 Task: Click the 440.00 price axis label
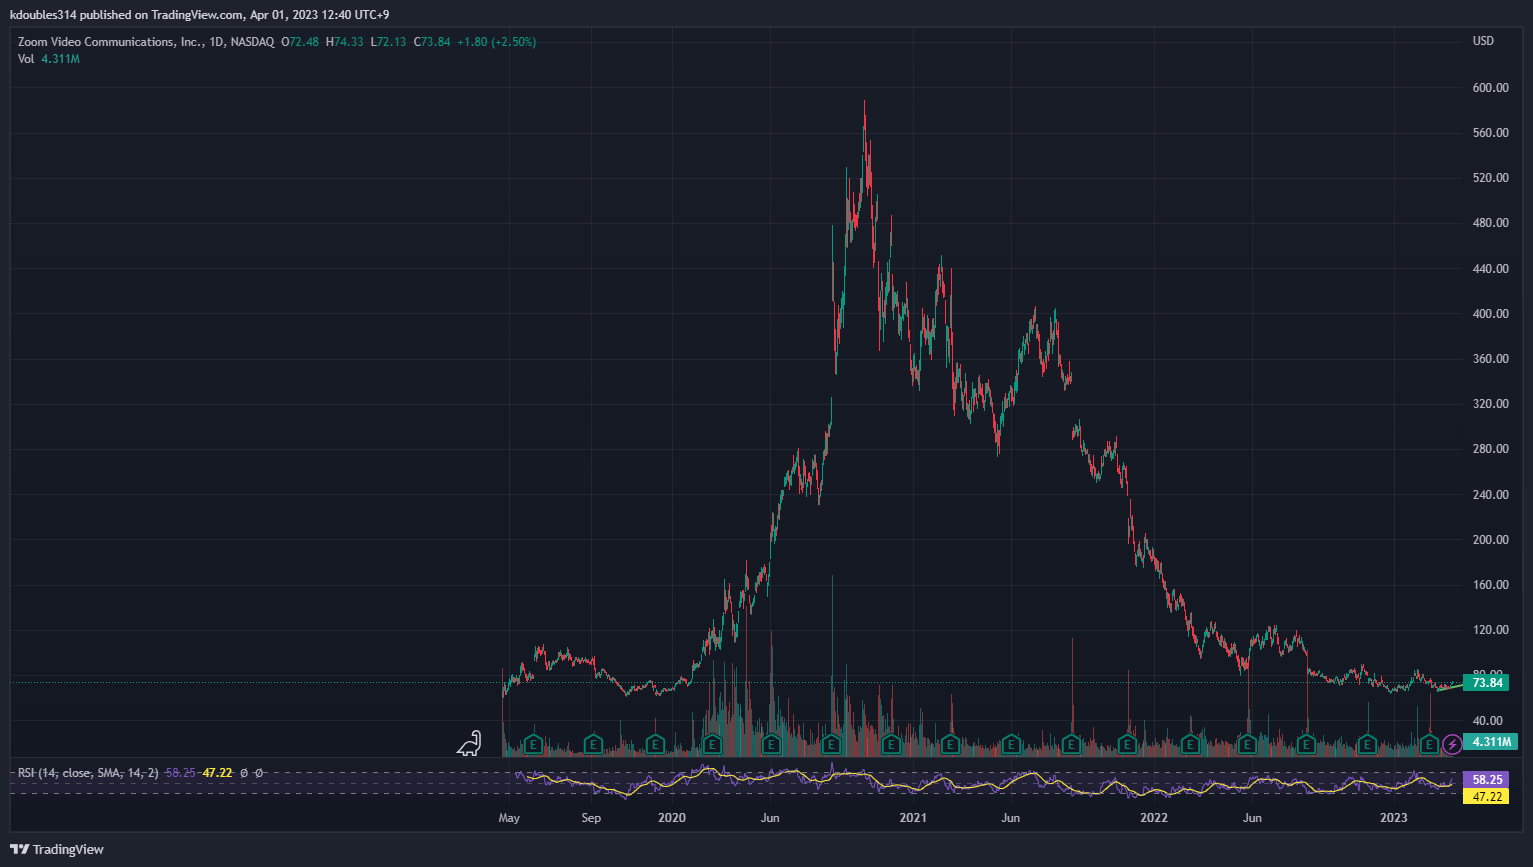click(x=1490, y=269)
